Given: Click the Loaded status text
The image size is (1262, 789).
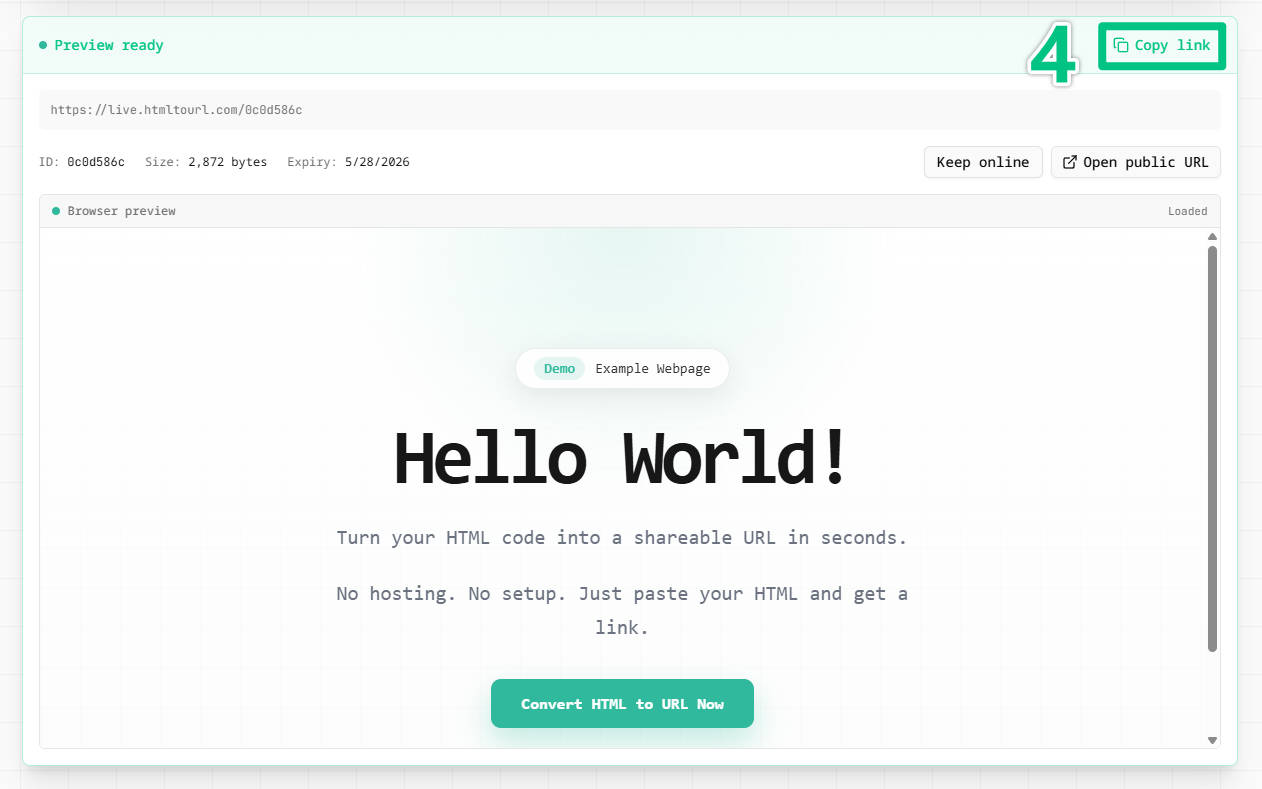Looking at the screenshot, I should click(1188, 211).
